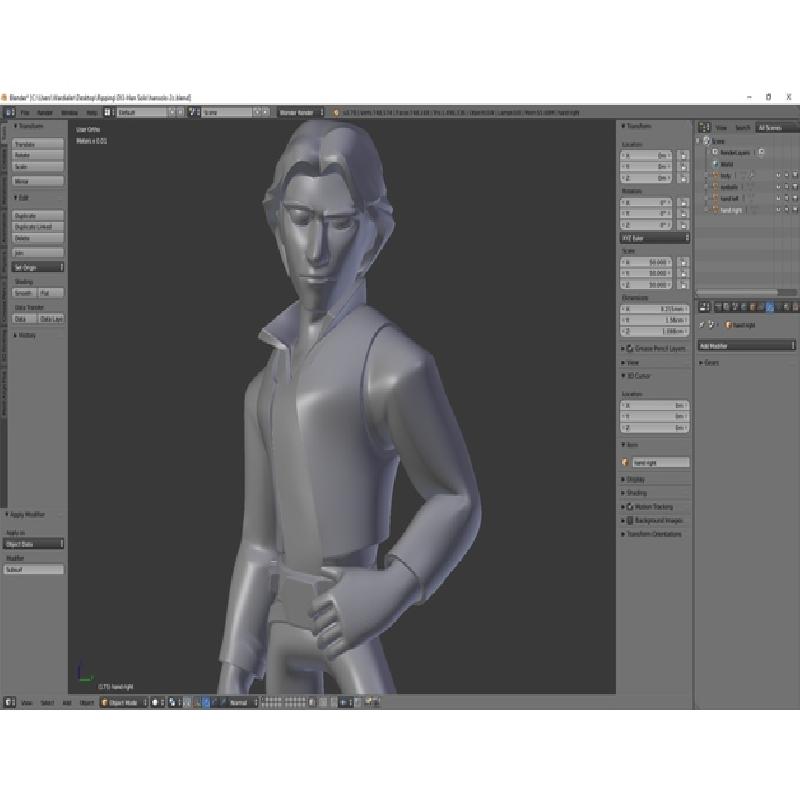Open the XYZ Euler rotation mode dropdown
800x800 pixels.
coord(655,238)
